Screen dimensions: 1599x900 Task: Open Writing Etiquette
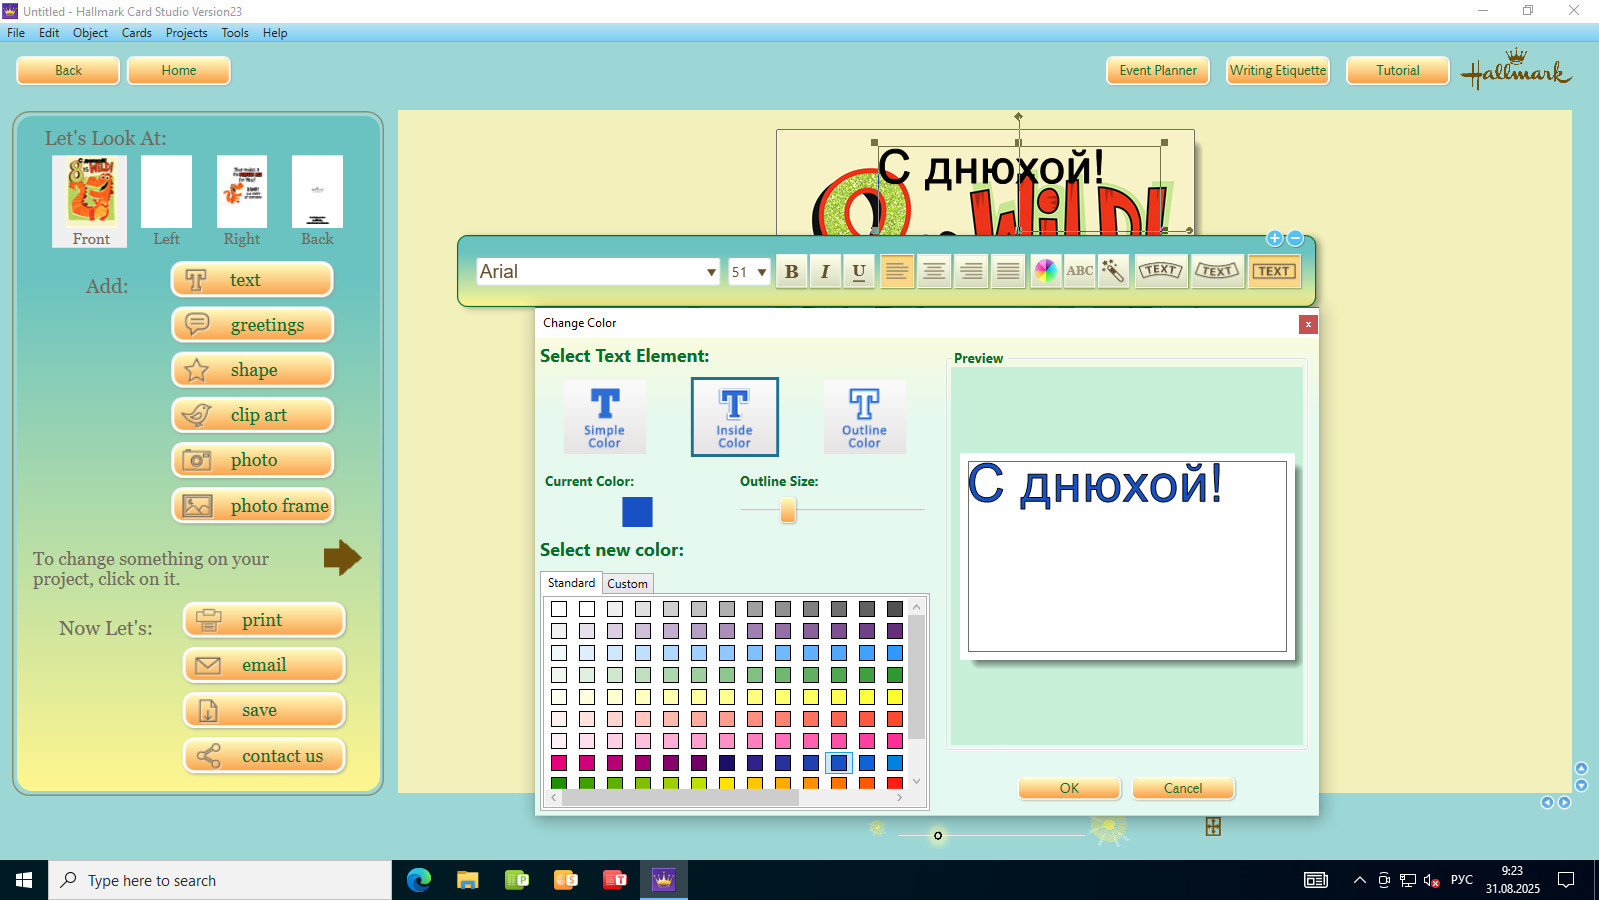click(x=1278, y=71)
